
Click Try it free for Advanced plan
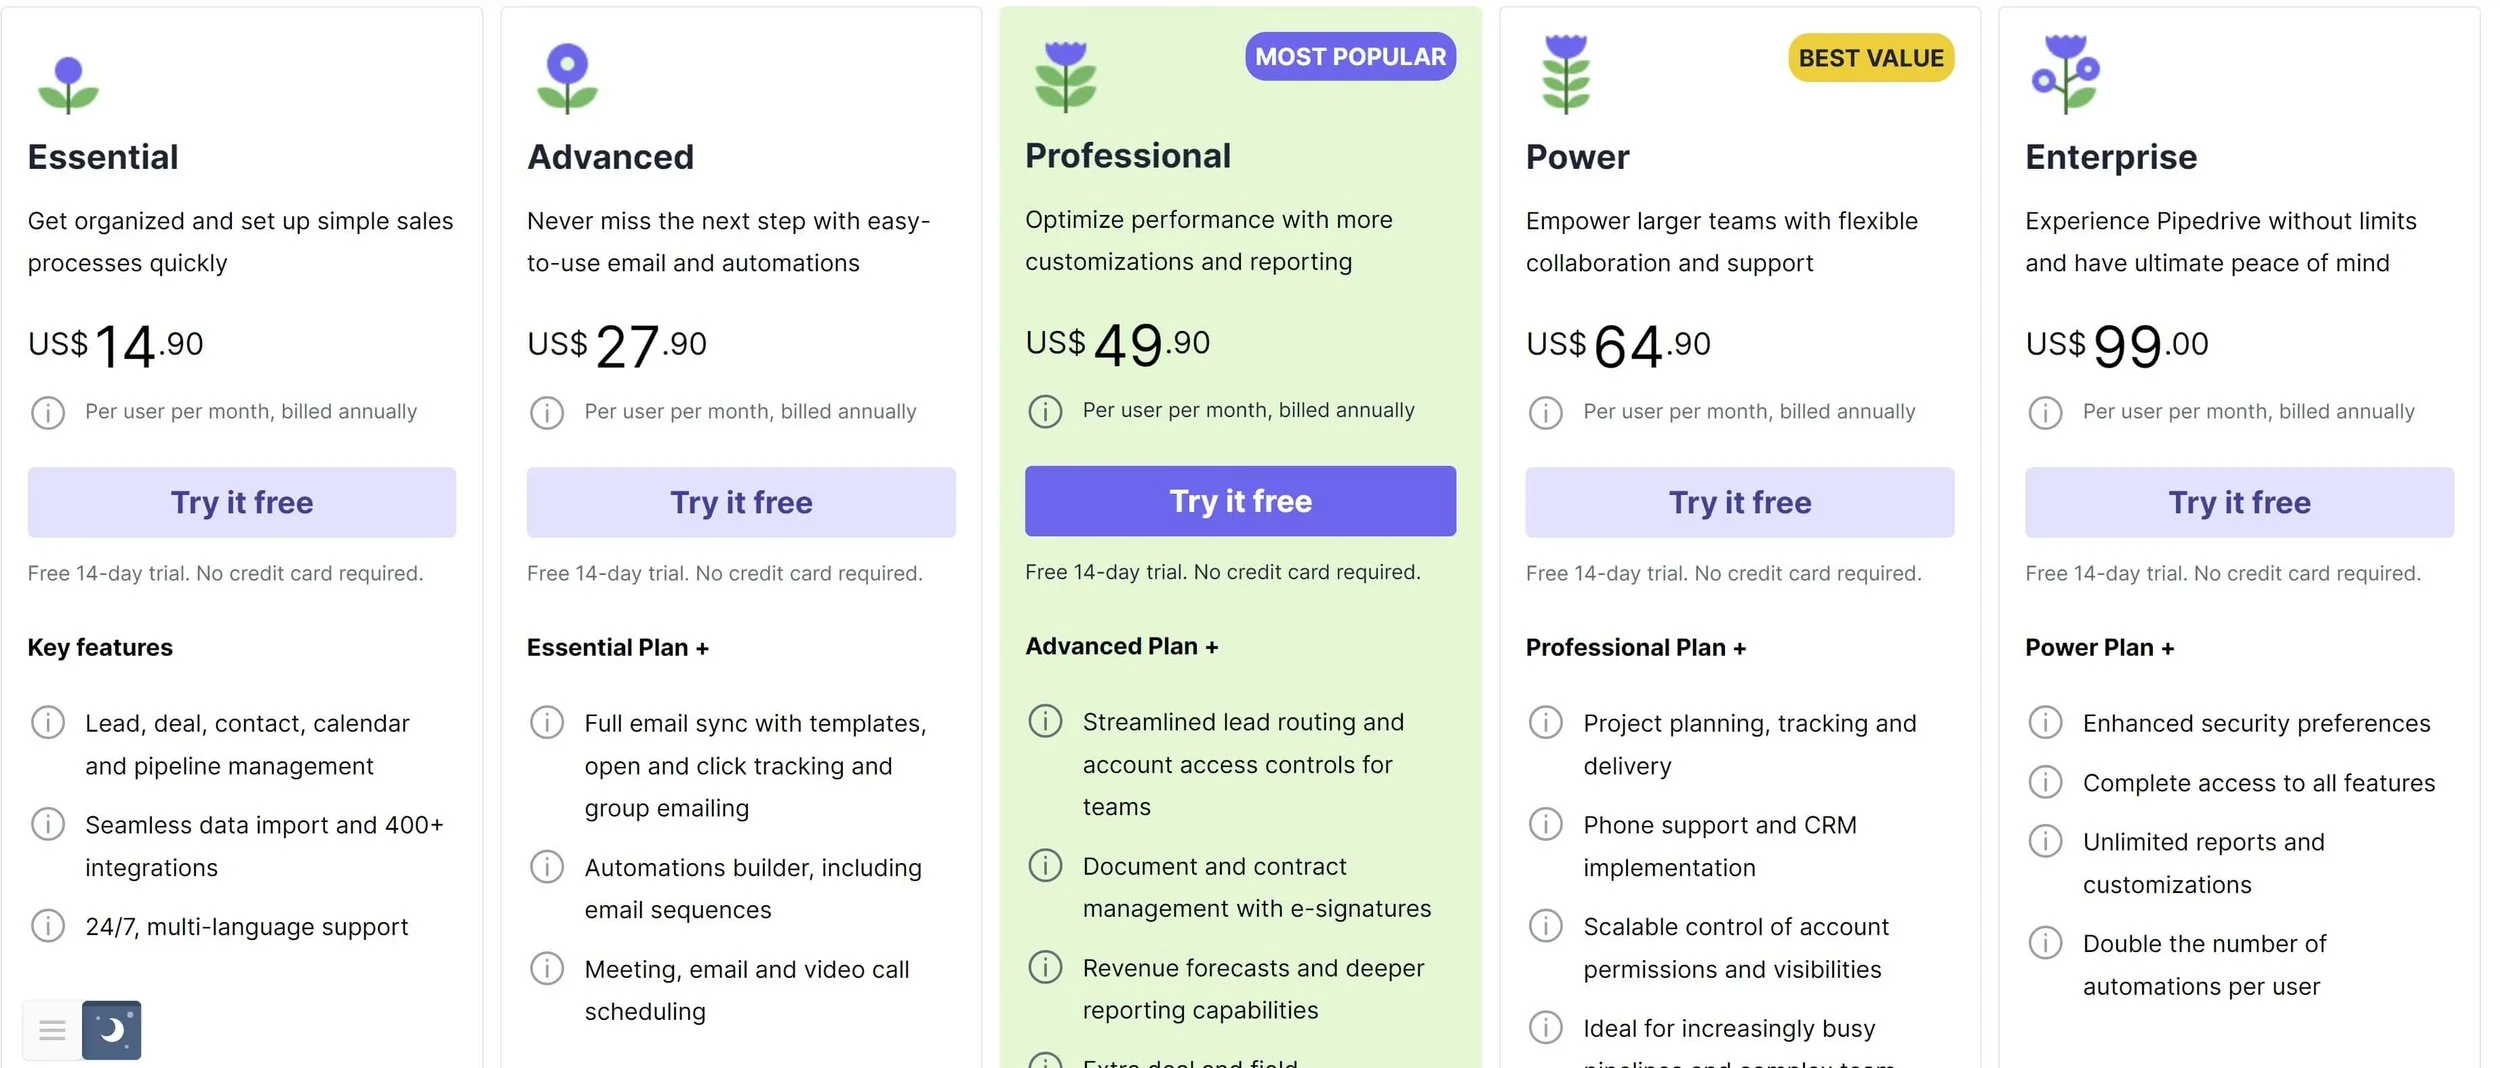pos(740,502)
